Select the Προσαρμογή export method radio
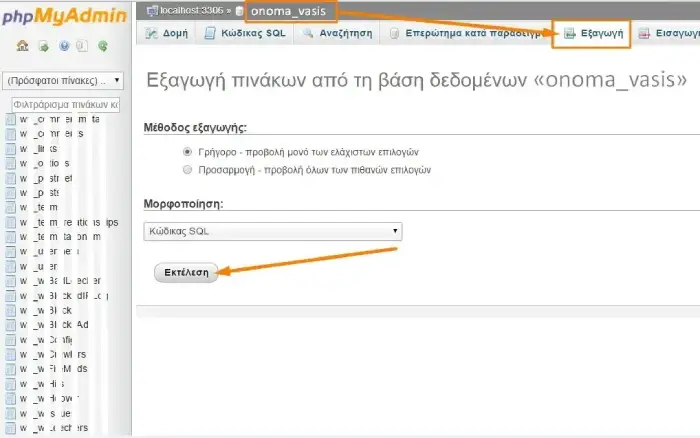Viewport: 700px width, 438px height. (188, 170)
